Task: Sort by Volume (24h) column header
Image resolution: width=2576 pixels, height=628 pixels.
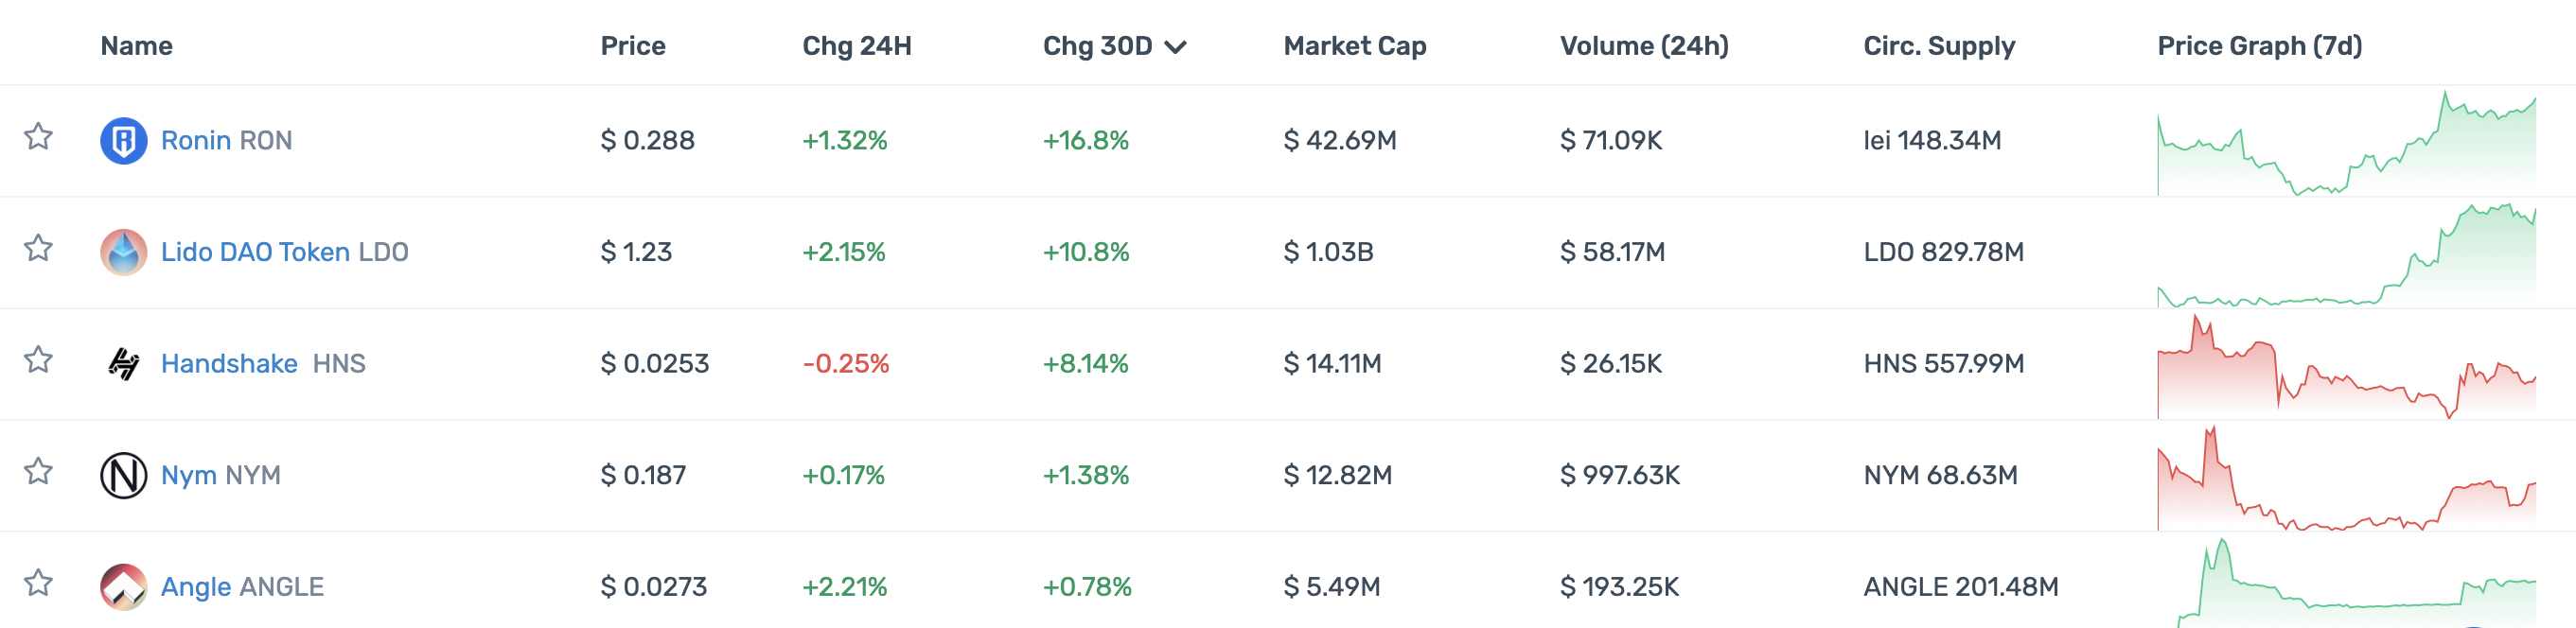Action: click(1643, 46)
